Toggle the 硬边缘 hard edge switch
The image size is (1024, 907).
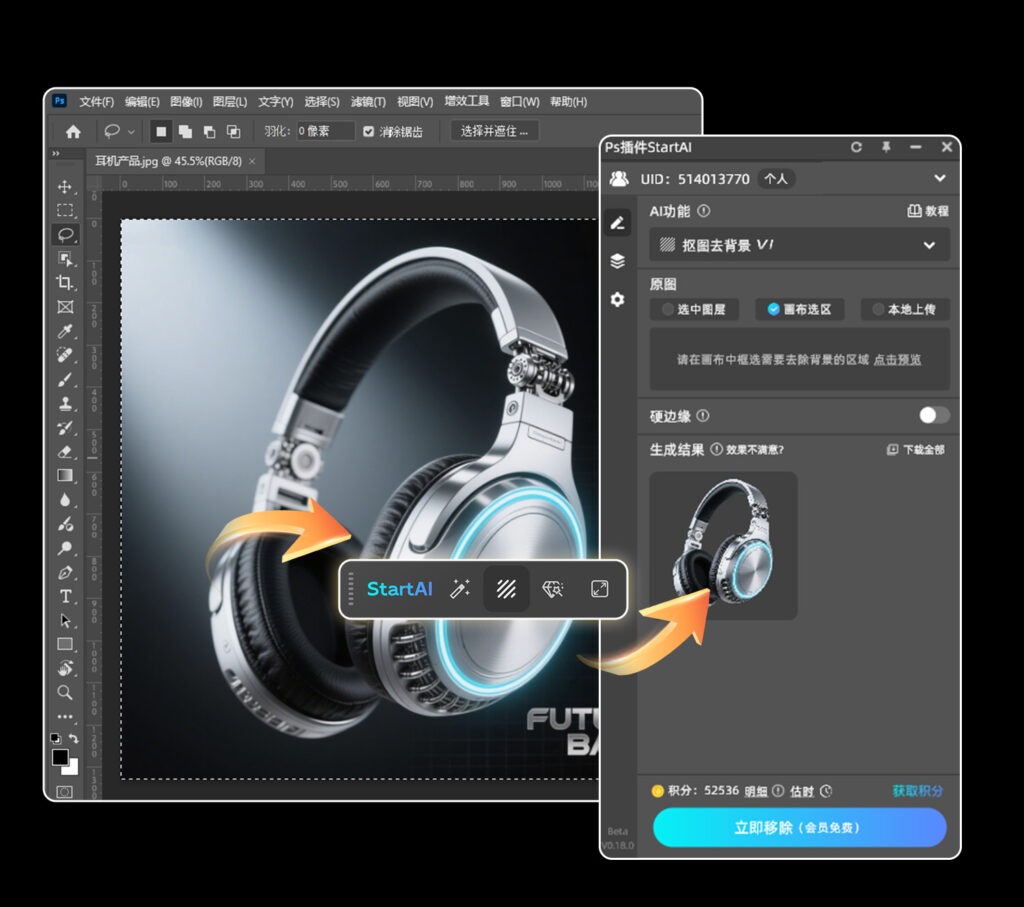934,415
